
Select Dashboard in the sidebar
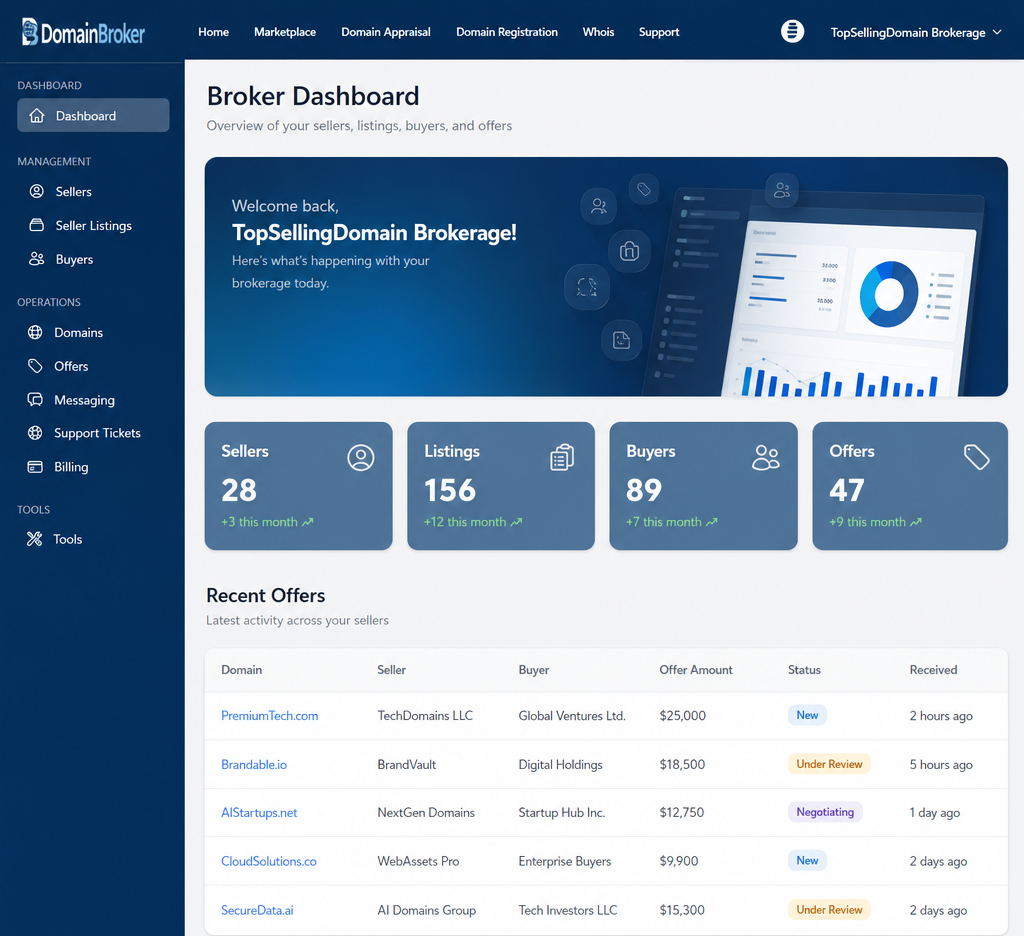click(x=93, y=116)
